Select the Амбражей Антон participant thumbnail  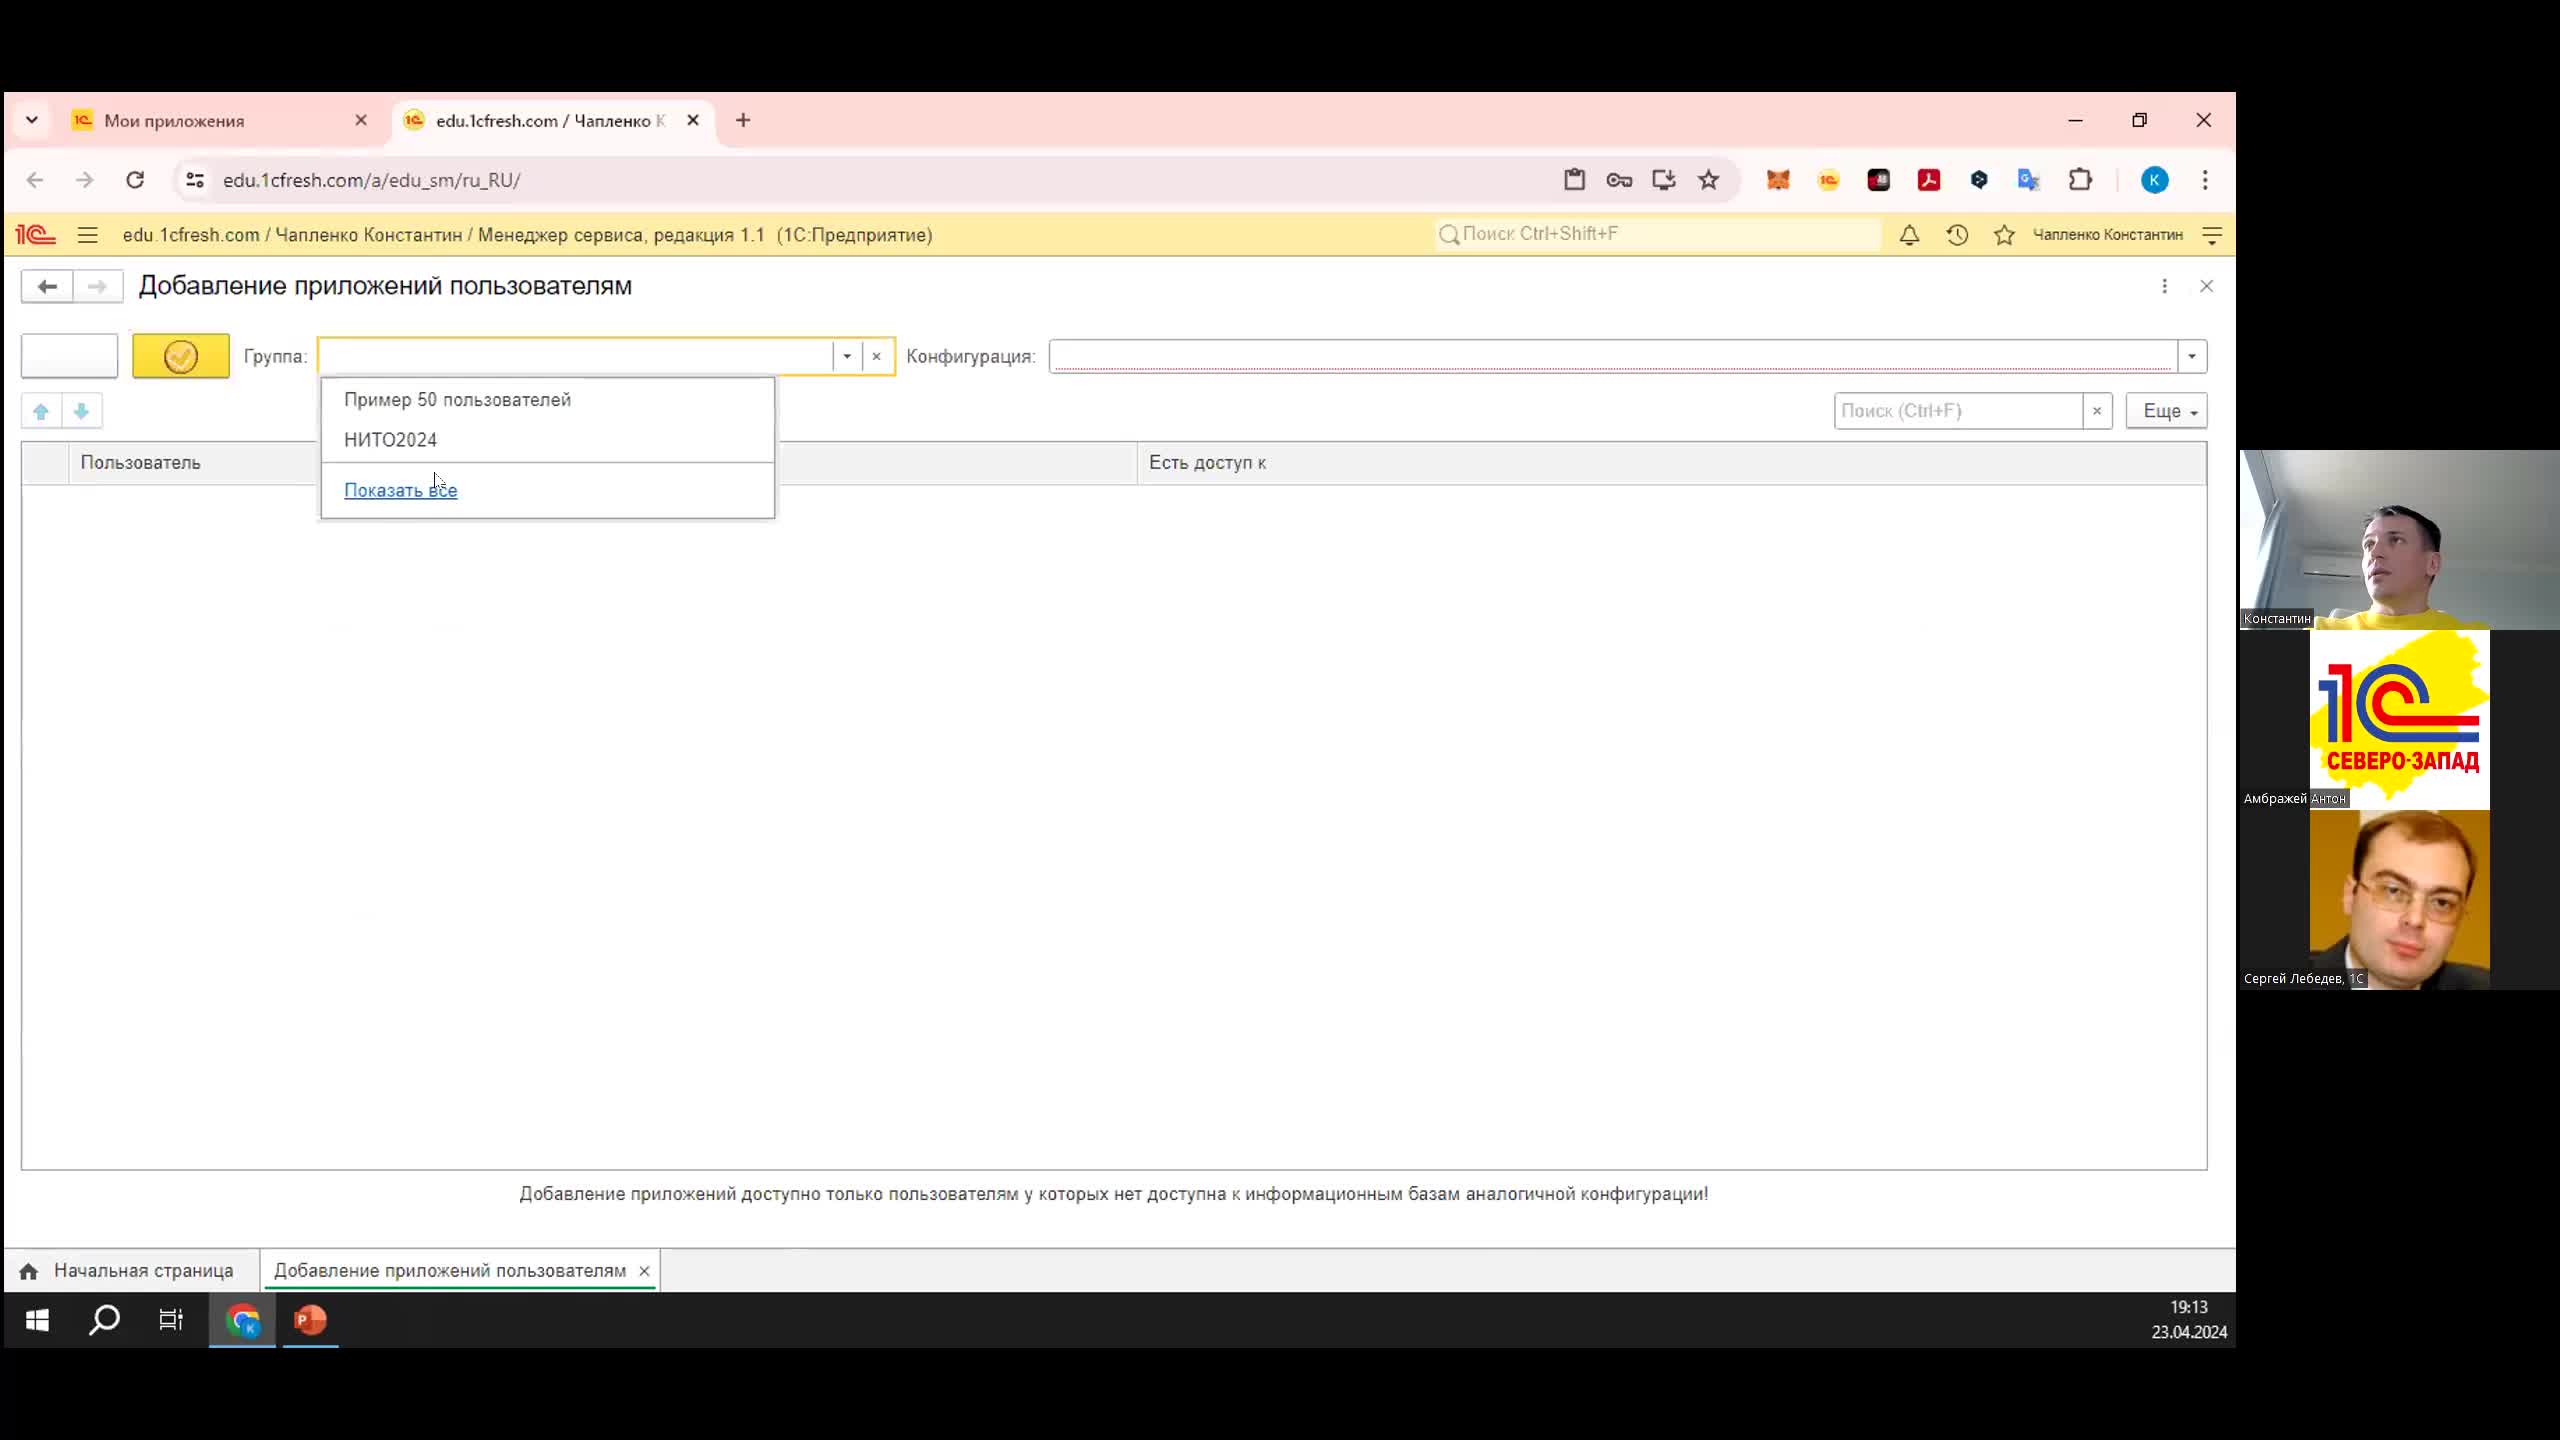2399,720
